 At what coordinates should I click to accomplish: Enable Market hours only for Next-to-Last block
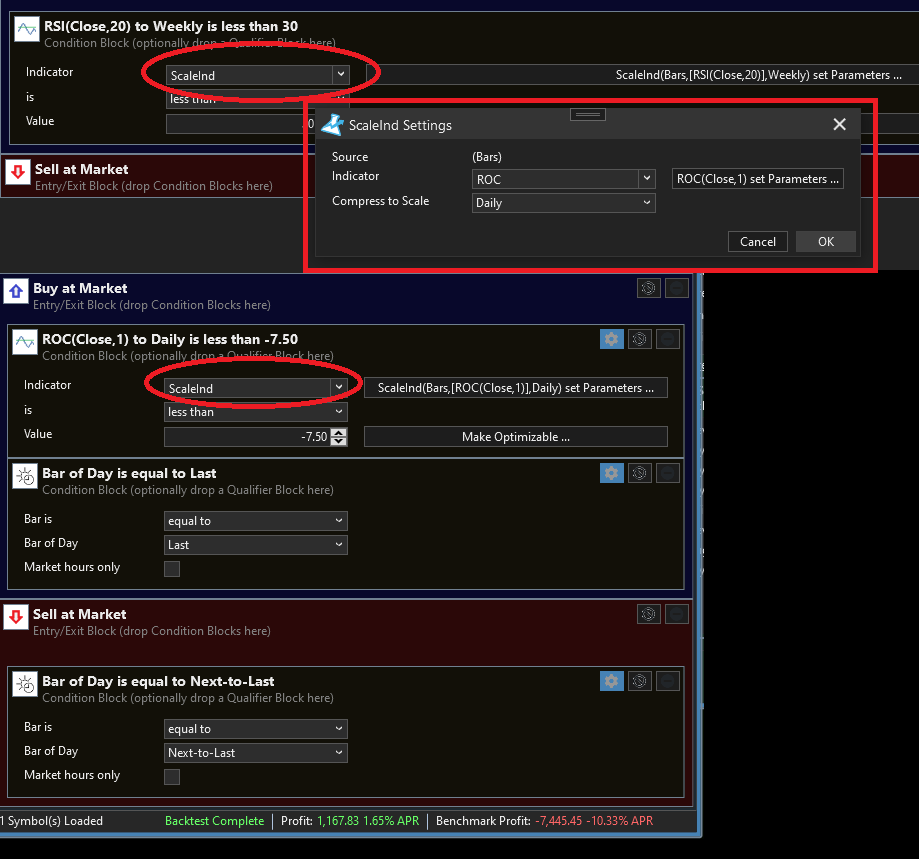172,776
